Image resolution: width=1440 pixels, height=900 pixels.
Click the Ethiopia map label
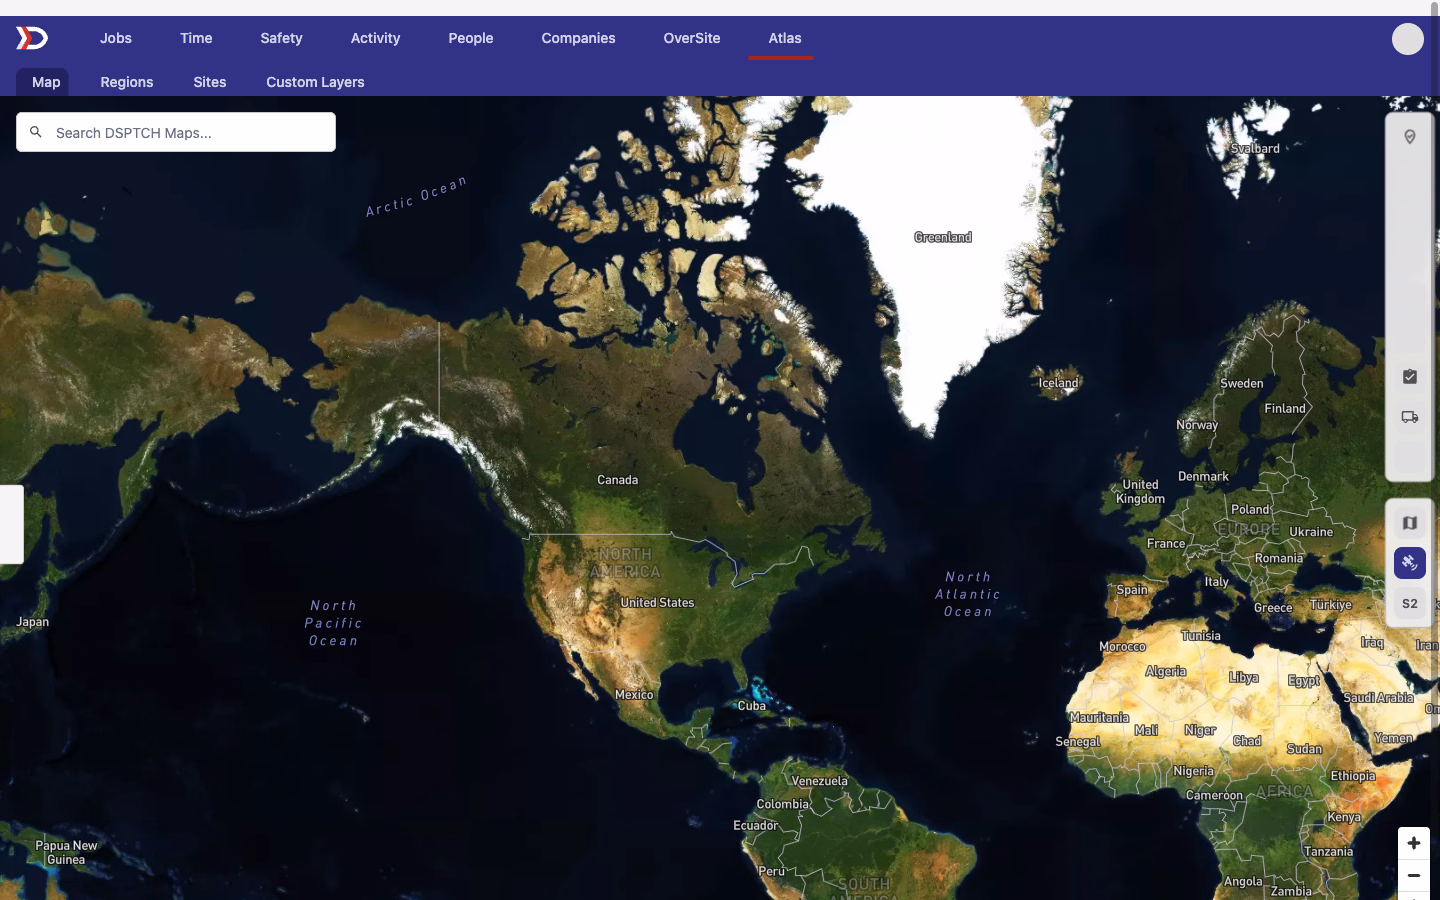point(1353,776)
